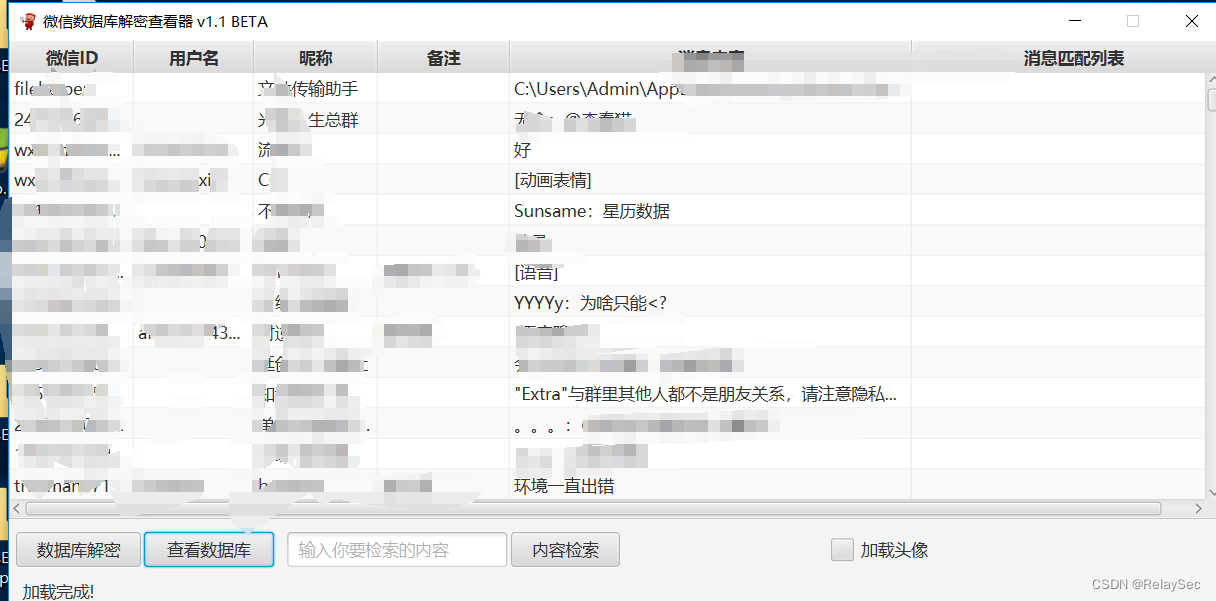This screenshot has width=1216, height=601.
Task: Click the 数据库解密 button
Action: [x=77, y=549]
